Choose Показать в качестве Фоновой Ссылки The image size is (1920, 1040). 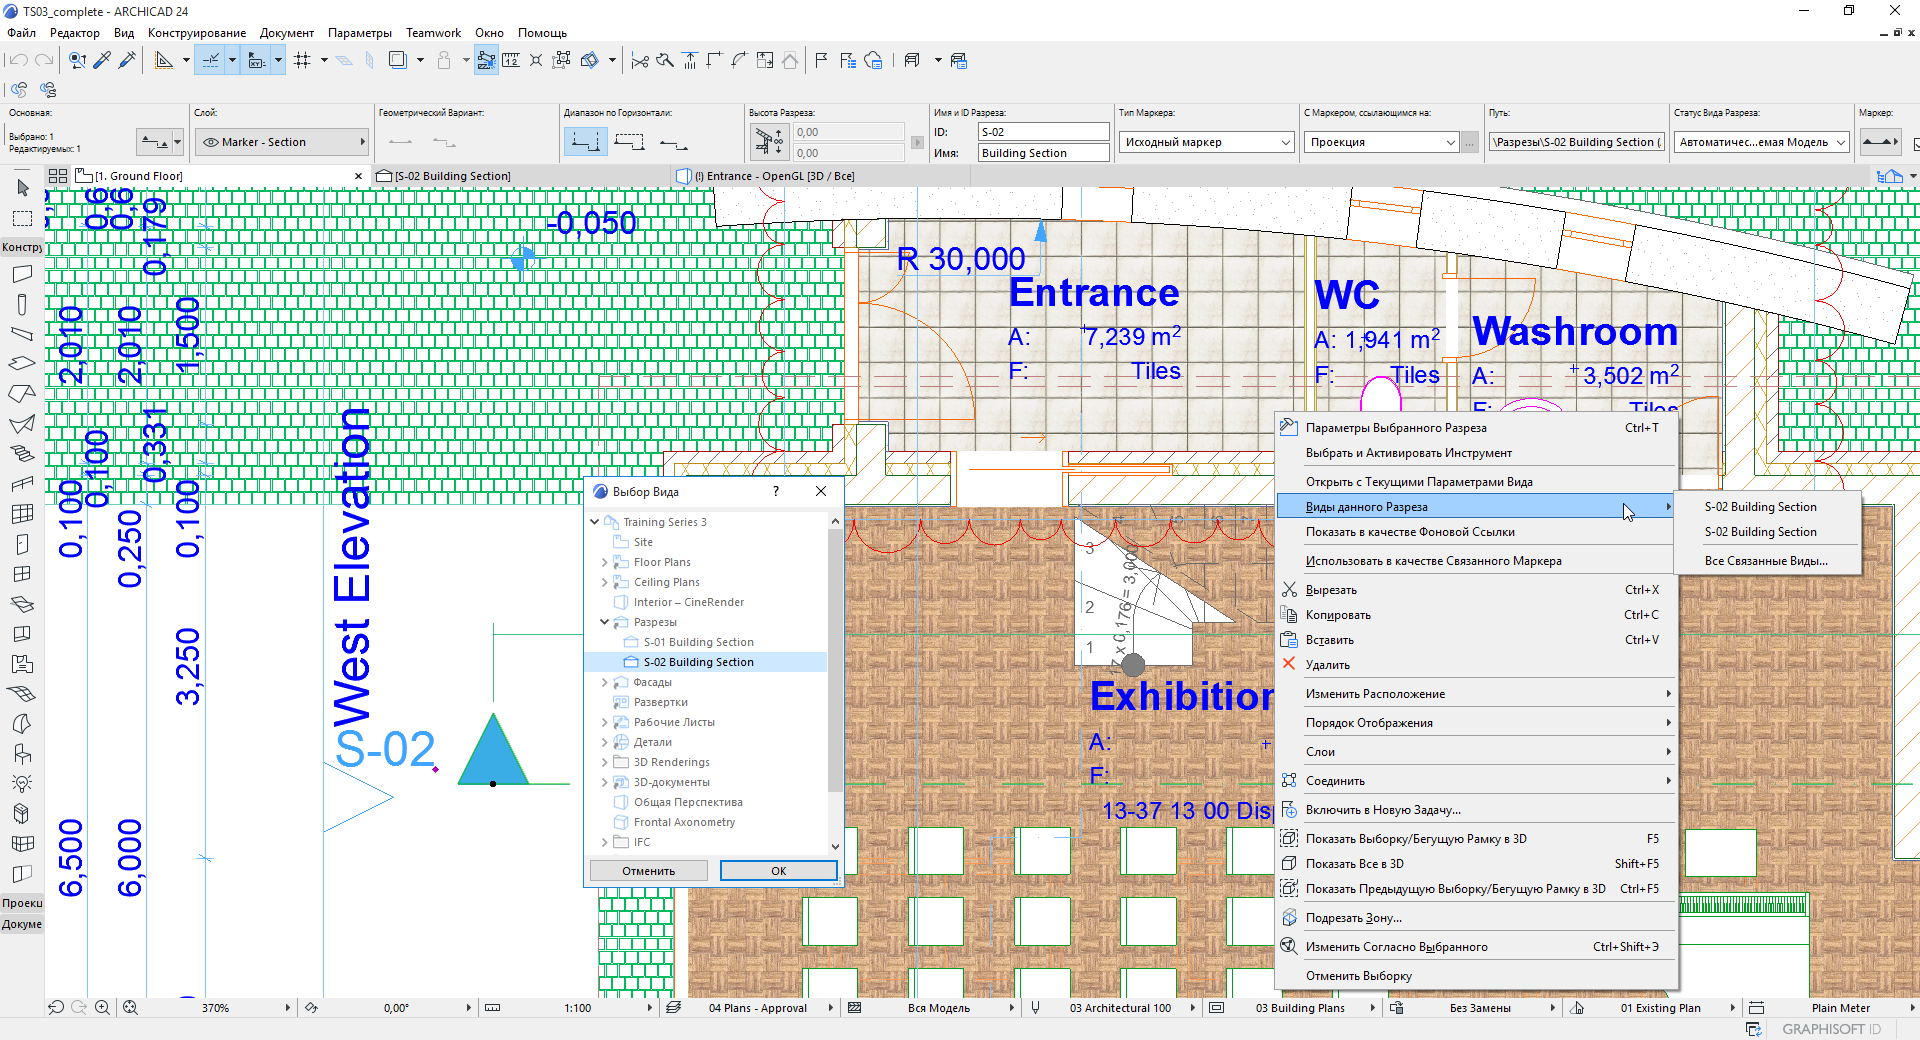1409,532
